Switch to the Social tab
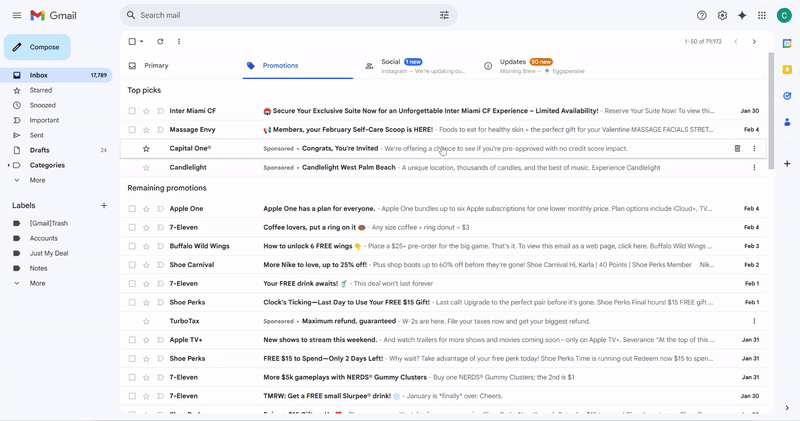Viewport: 800px width, 421px height. pos(416,66)
